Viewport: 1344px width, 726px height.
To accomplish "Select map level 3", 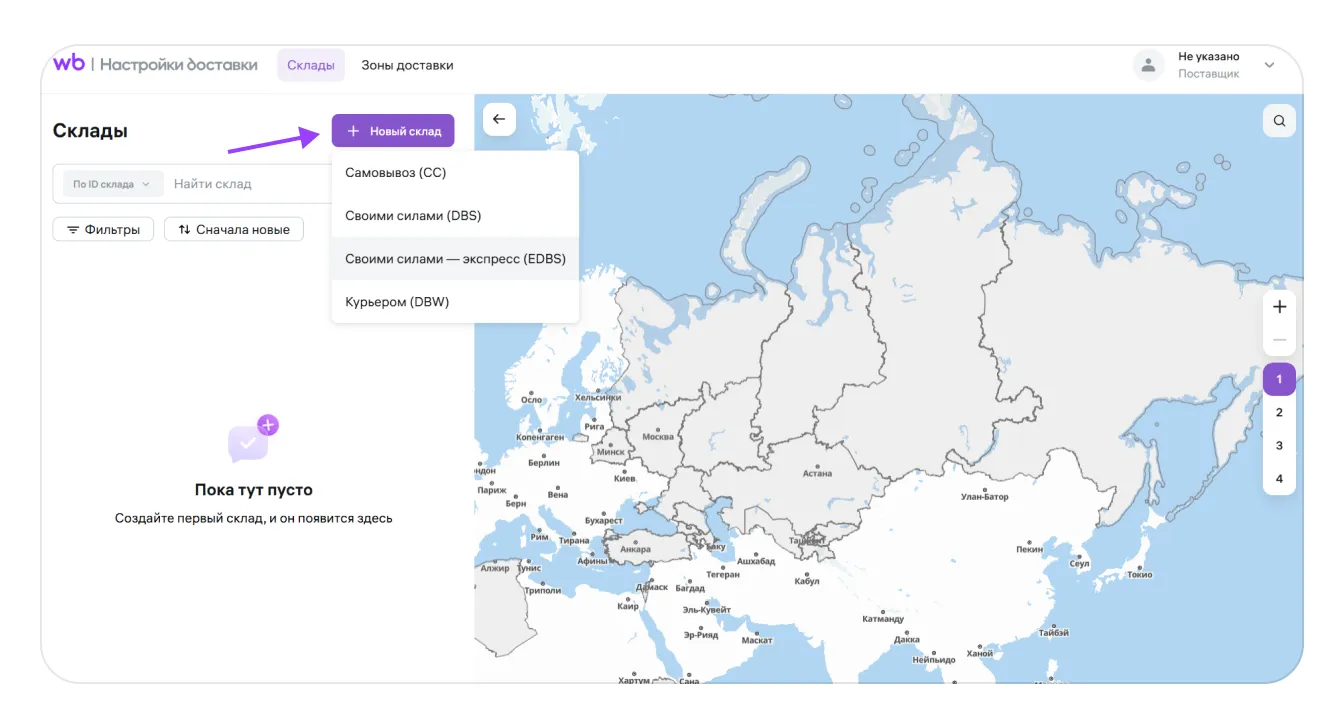I will click(x=1279, y=446).
